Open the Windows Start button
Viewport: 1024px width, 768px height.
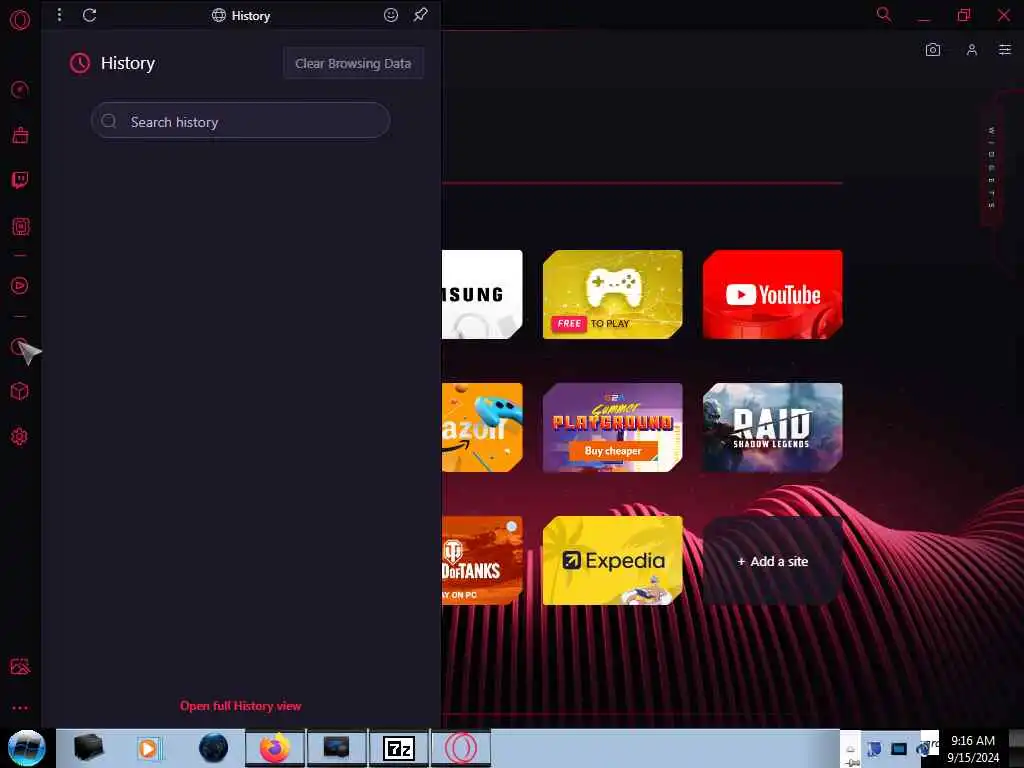tap(26, 748)
